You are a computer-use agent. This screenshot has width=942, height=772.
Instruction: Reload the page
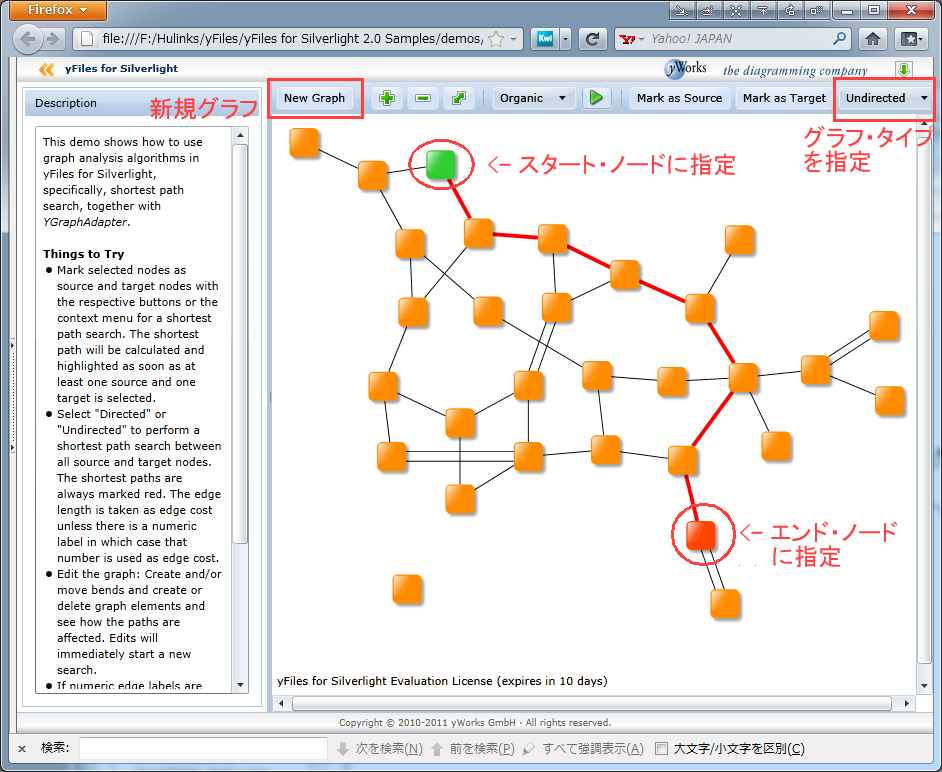click(592, 39)
